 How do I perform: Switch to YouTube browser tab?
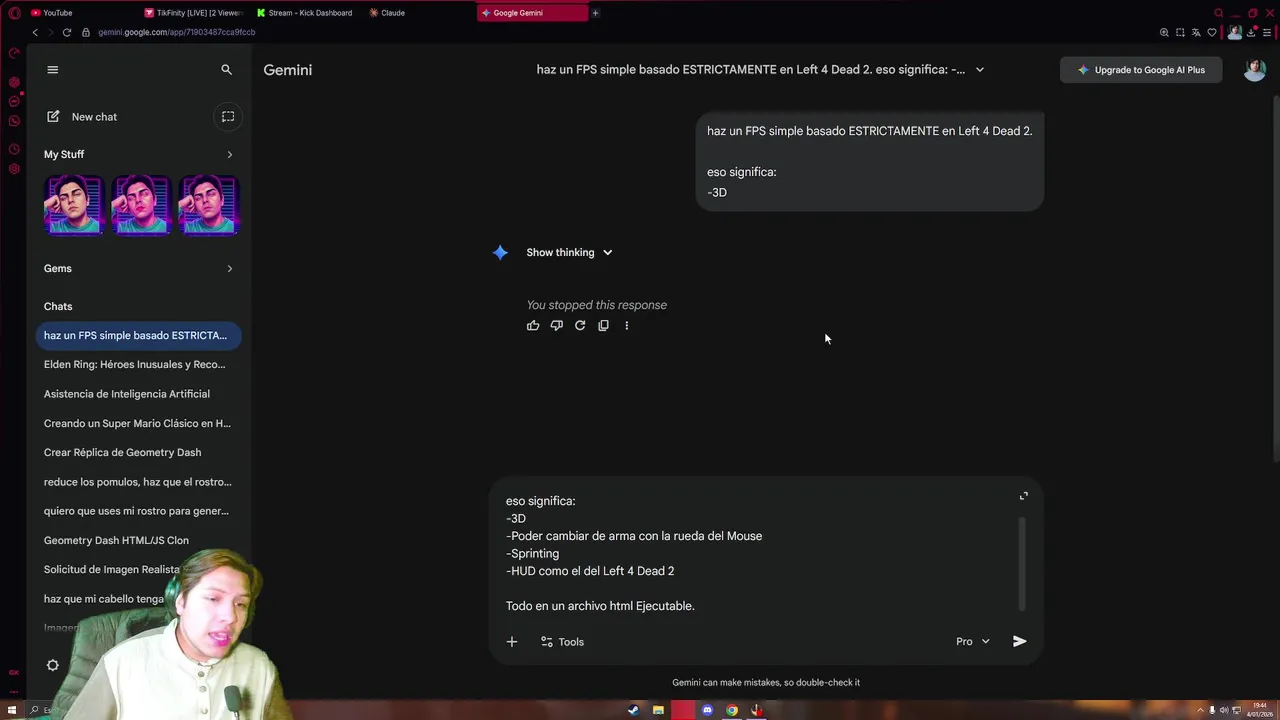coord(80,13)
